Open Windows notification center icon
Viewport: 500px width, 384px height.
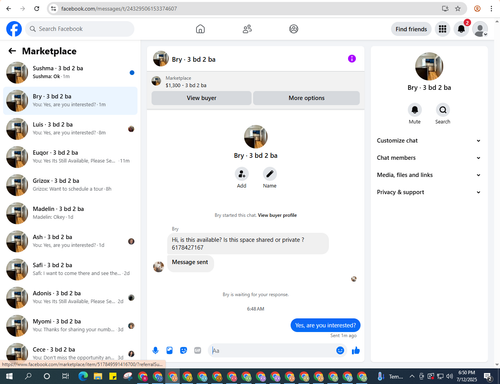(x=488, y=377)
